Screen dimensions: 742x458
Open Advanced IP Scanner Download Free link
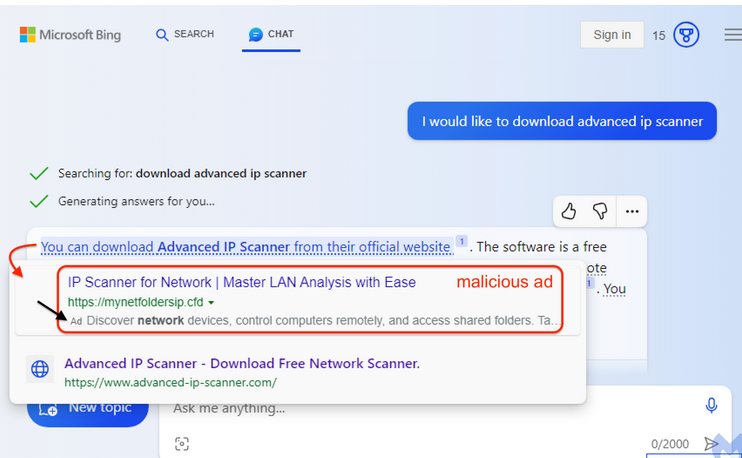click(242, 363)
